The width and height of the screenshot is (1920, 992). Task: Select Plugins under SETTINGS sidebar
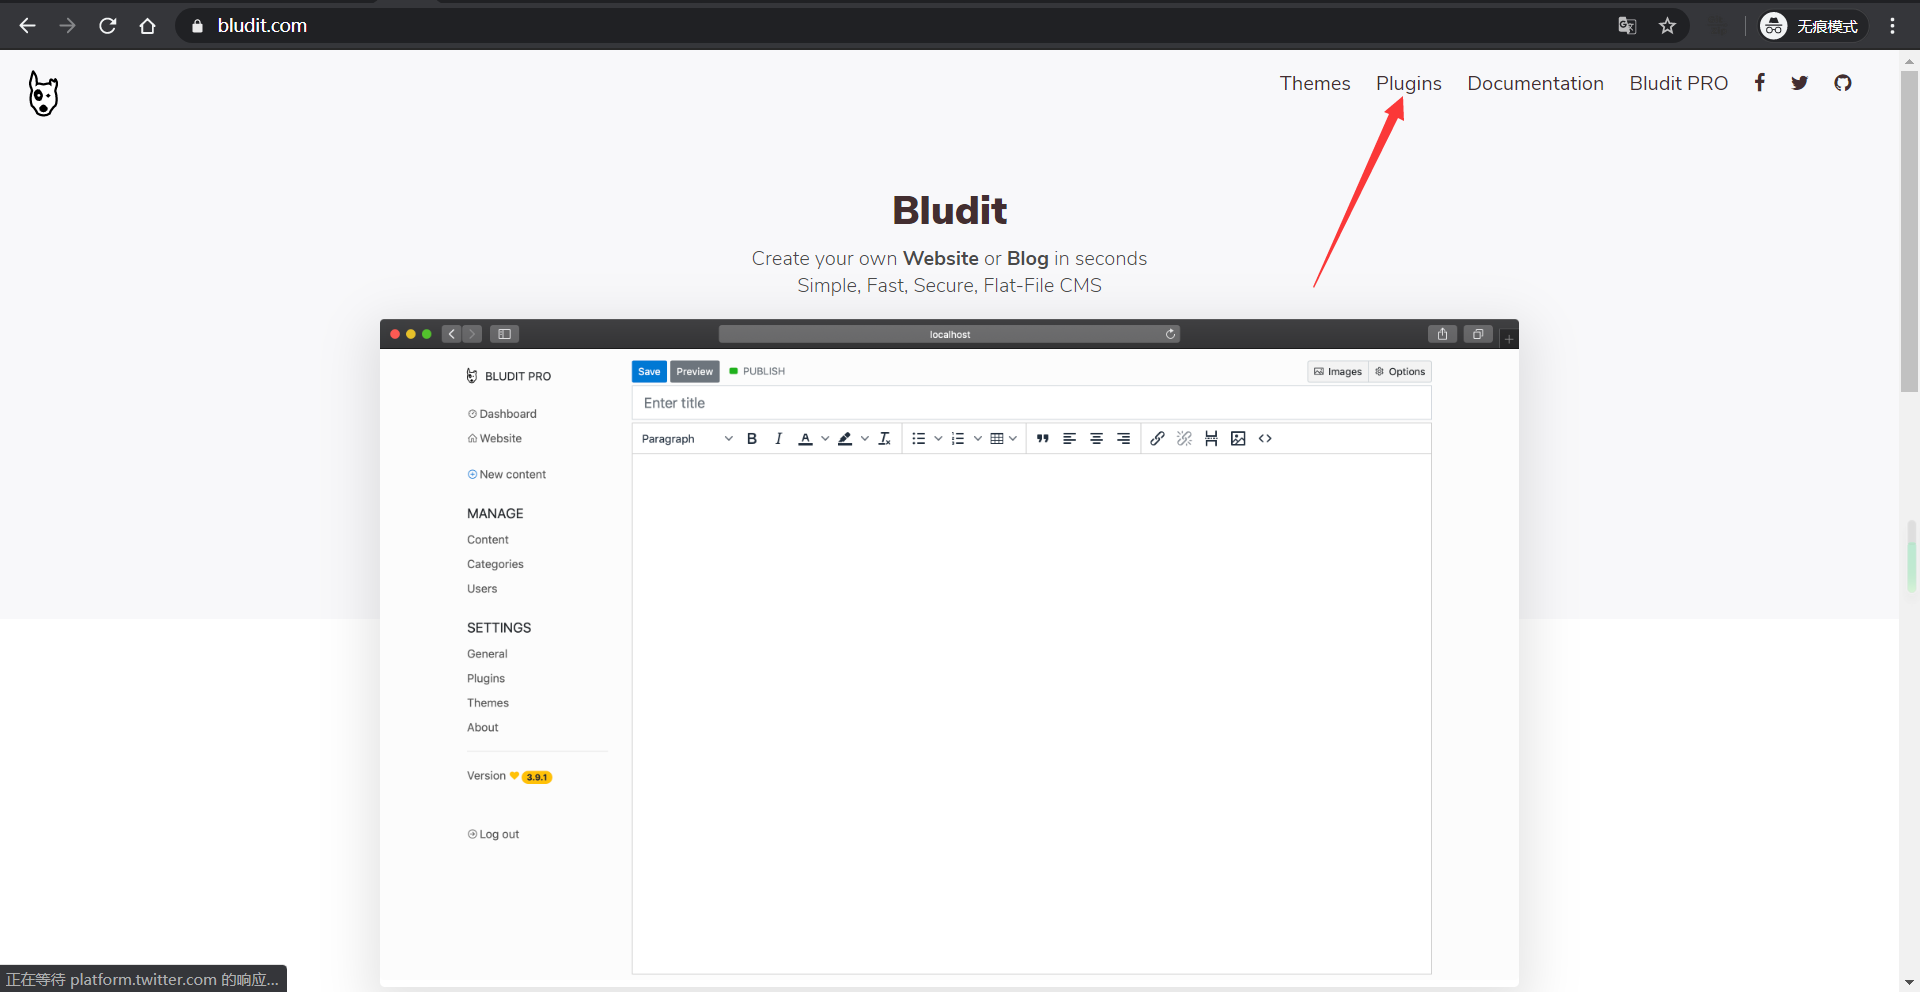coord(486,679)
